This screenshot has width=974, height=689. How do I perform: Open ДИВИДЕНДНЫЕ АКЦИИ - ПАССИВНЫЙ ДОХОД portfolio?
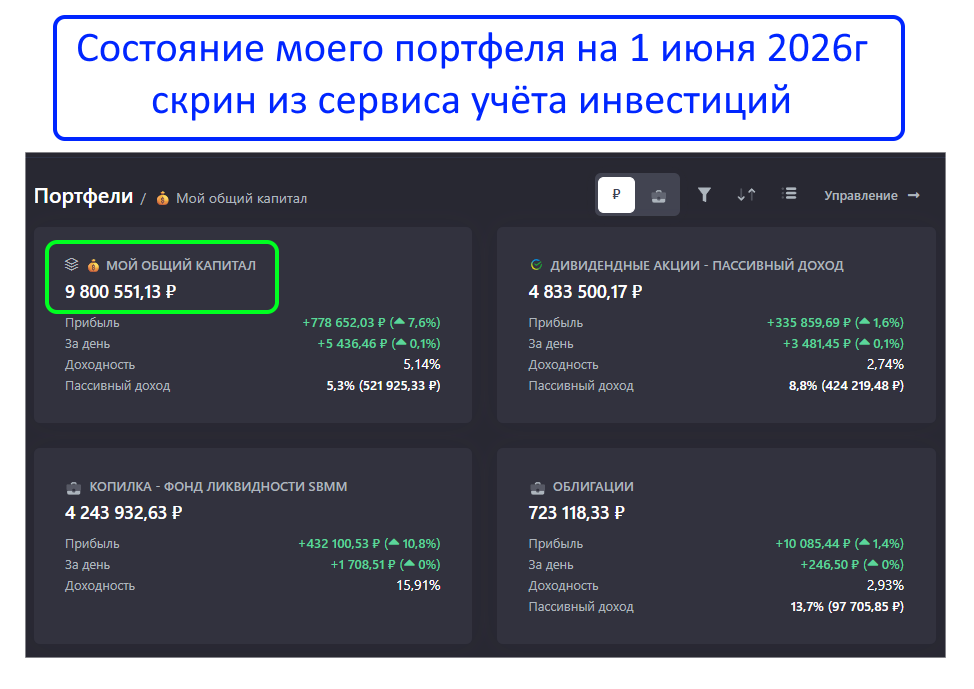click(x=696, y=265)
